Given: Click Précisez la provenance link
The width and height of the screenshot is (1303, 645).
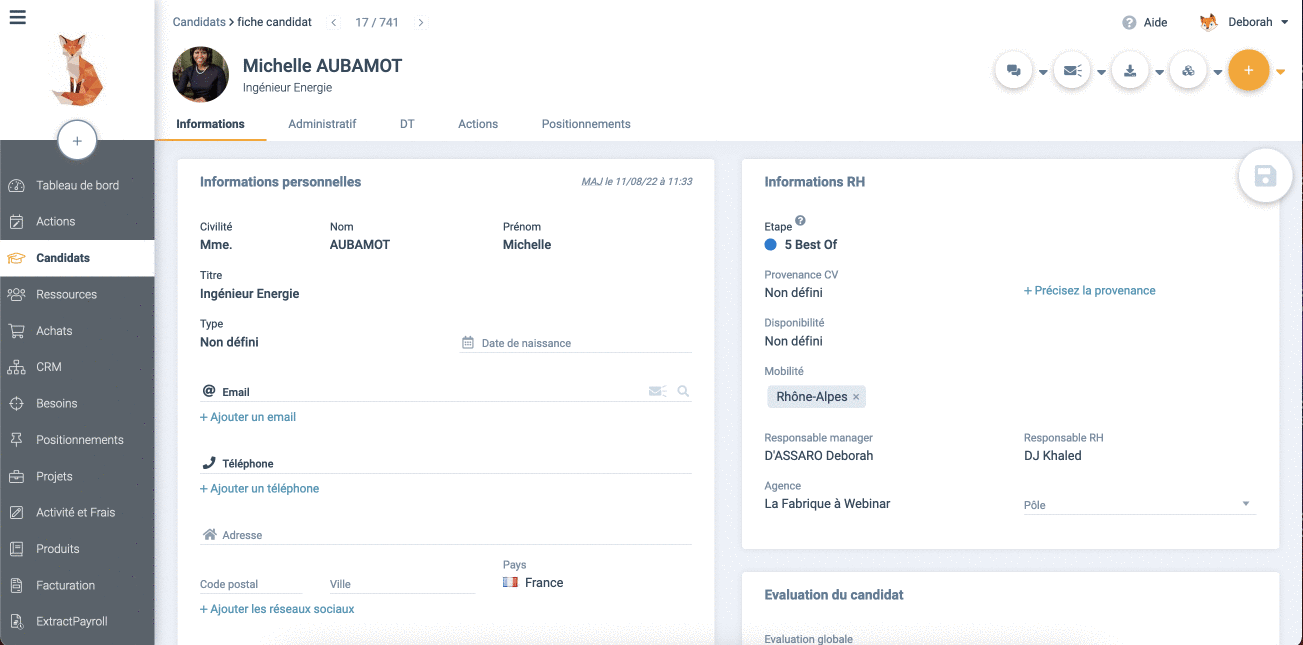Looking at the screenshot, I should click(1090, 291).
